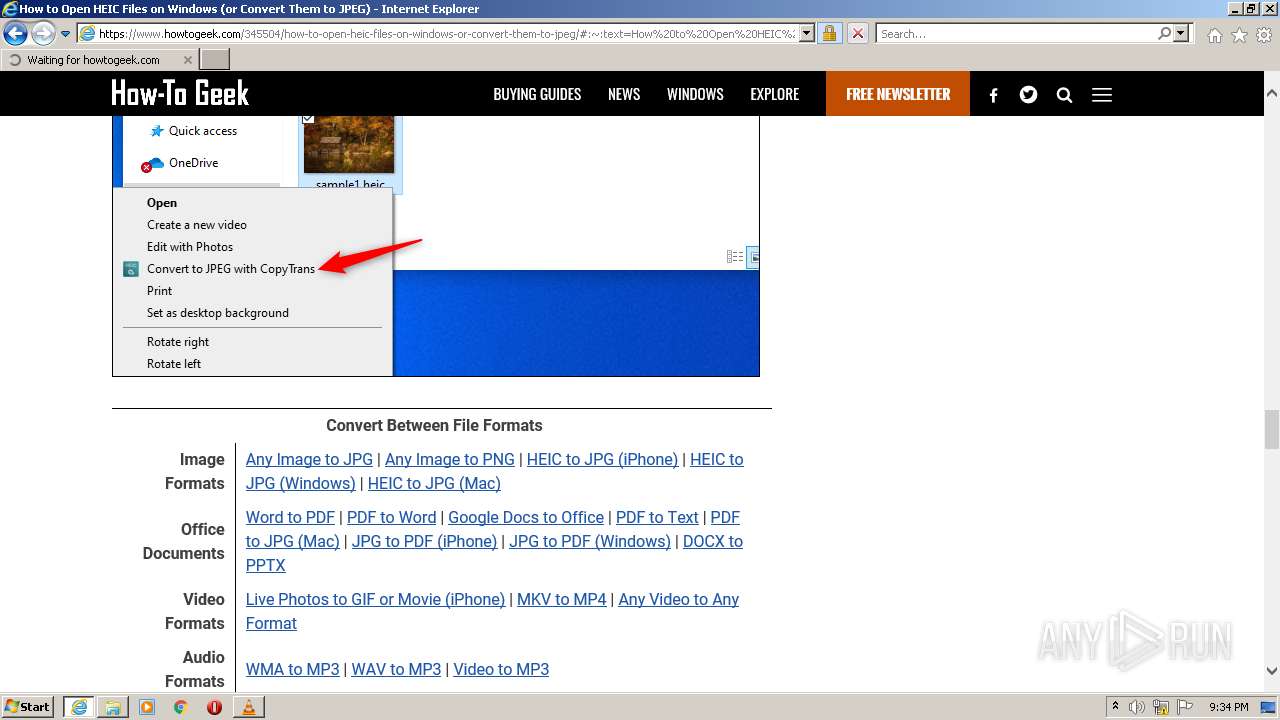Go back using the browser back arrow

(x=15, y=33)
